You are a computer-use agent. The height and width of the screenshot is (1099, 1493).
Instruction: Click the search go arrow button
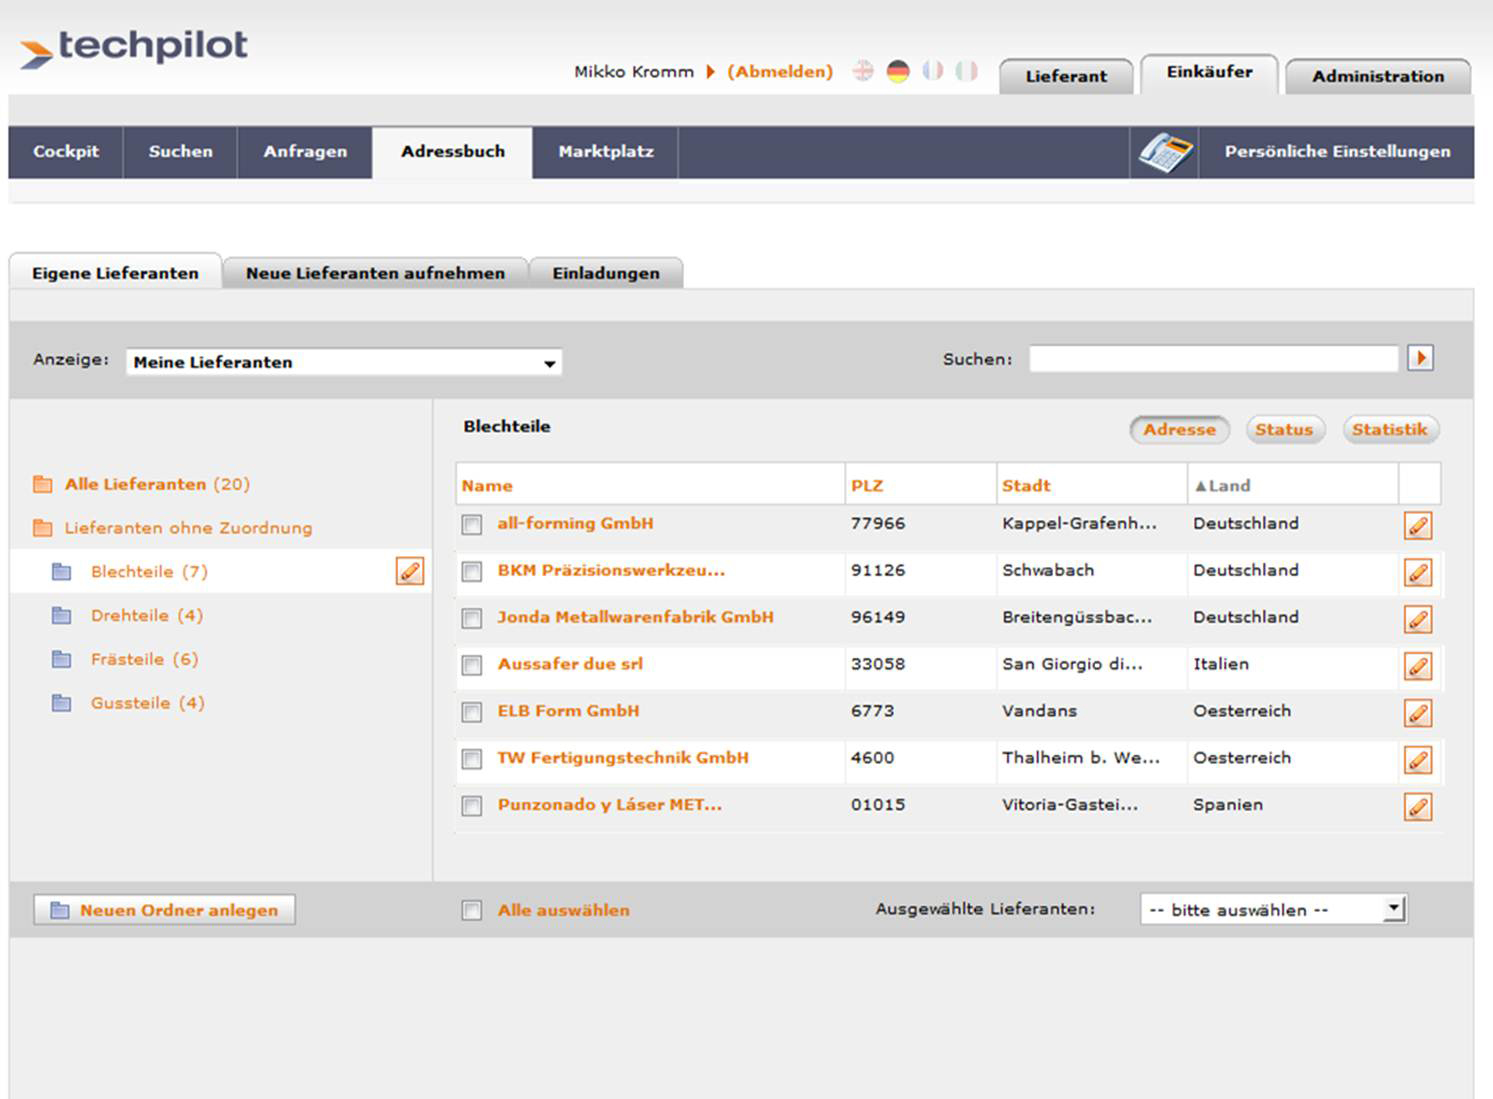[x=1420, y=358]
